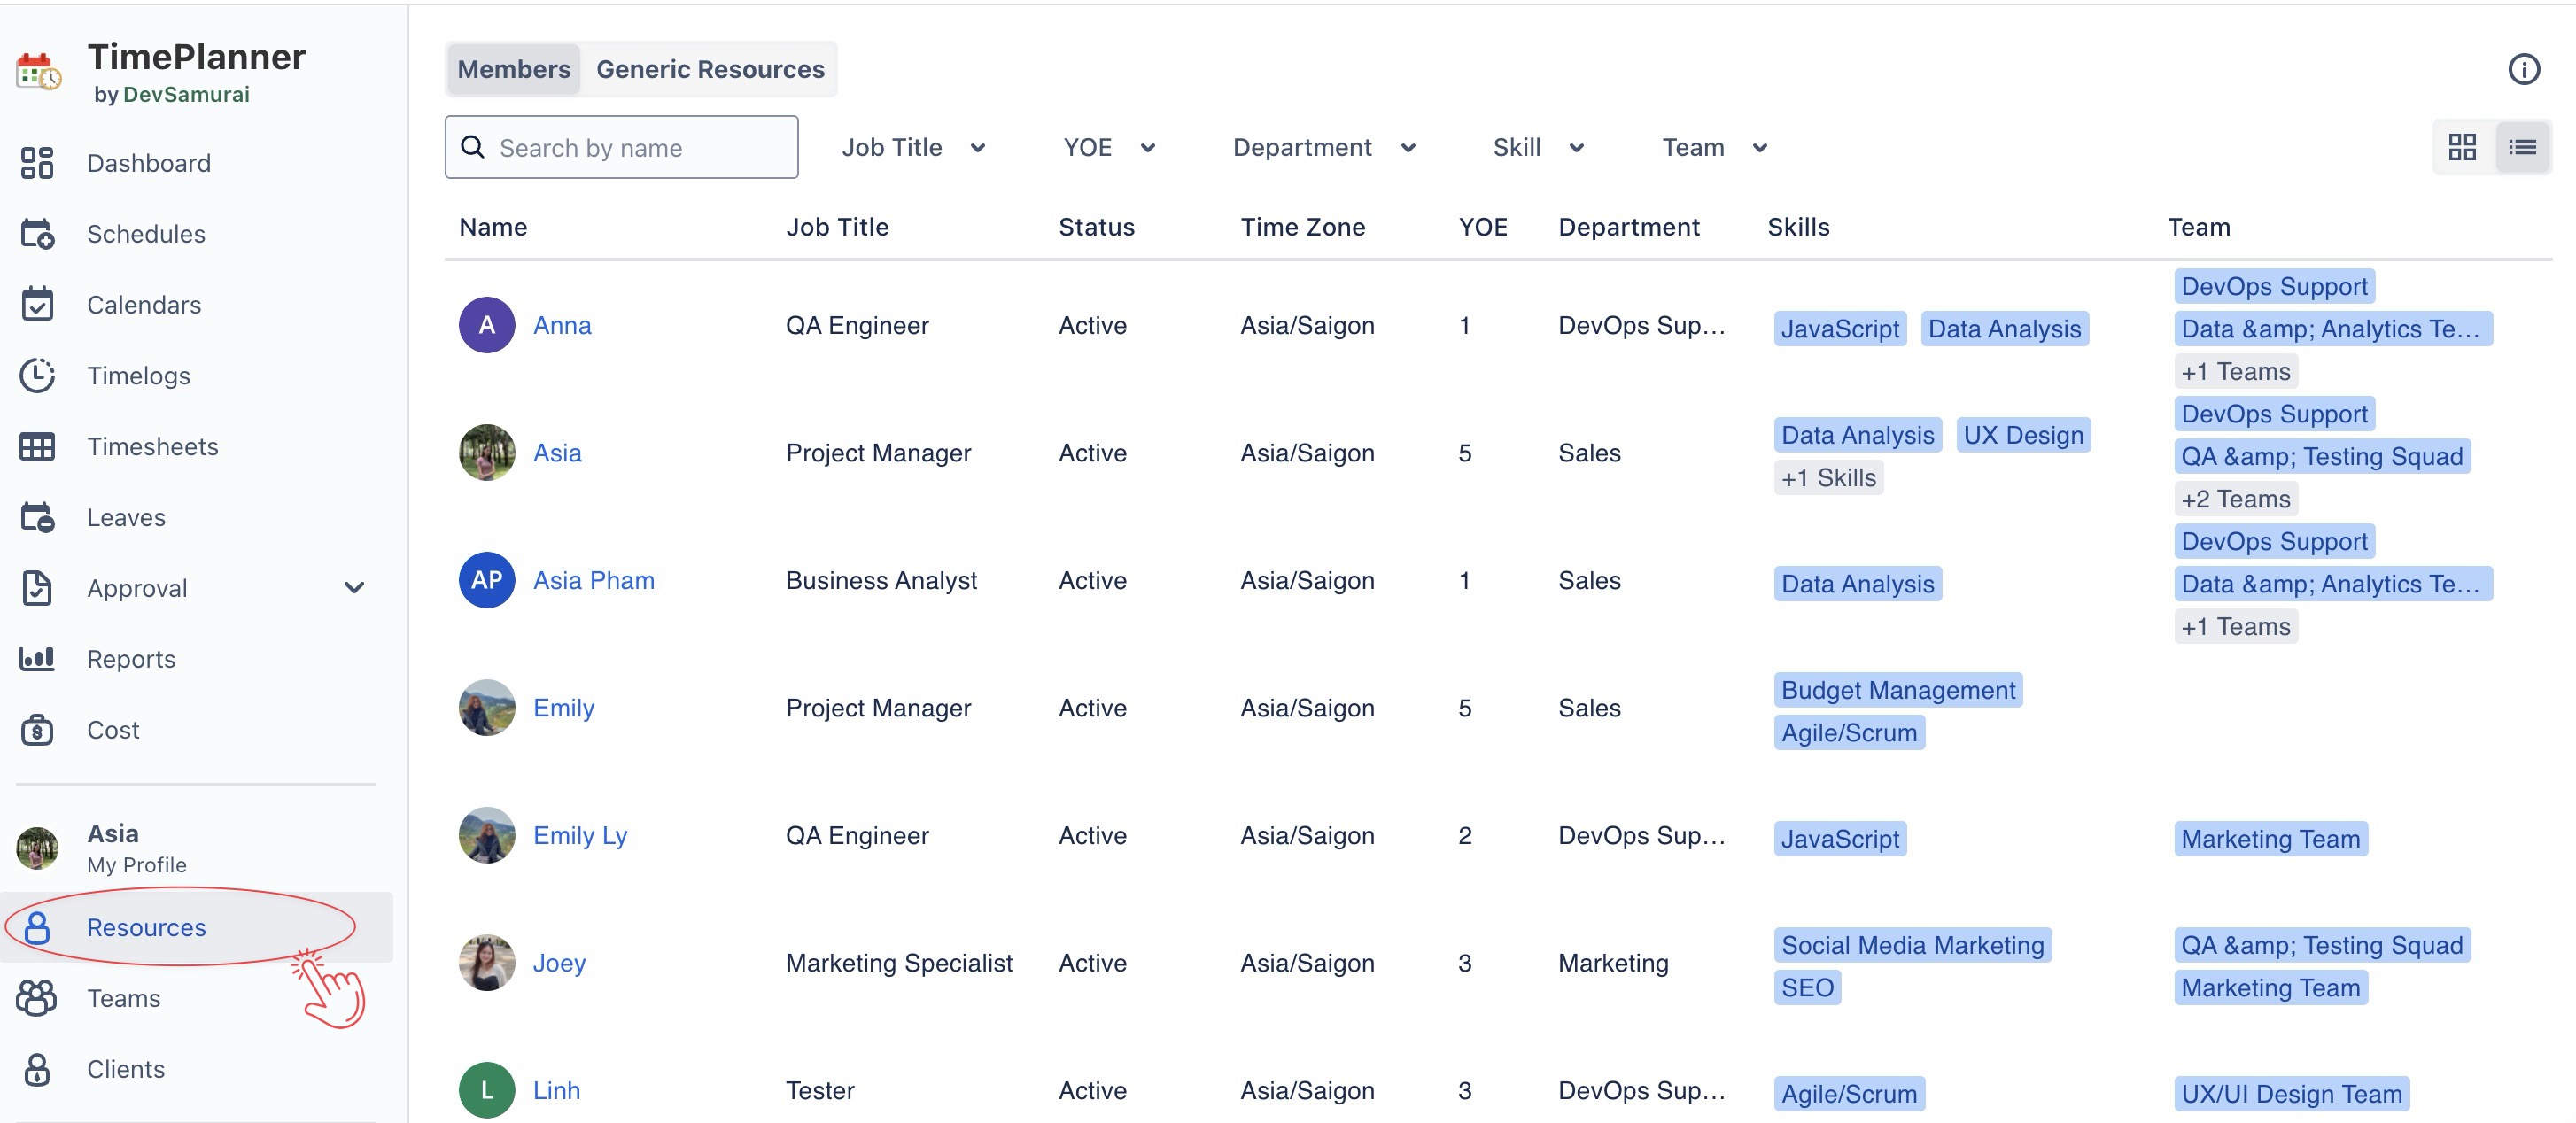Click the Timesheets grid icon
This screenshot has width=2576, height=1123.
[37, 447]
